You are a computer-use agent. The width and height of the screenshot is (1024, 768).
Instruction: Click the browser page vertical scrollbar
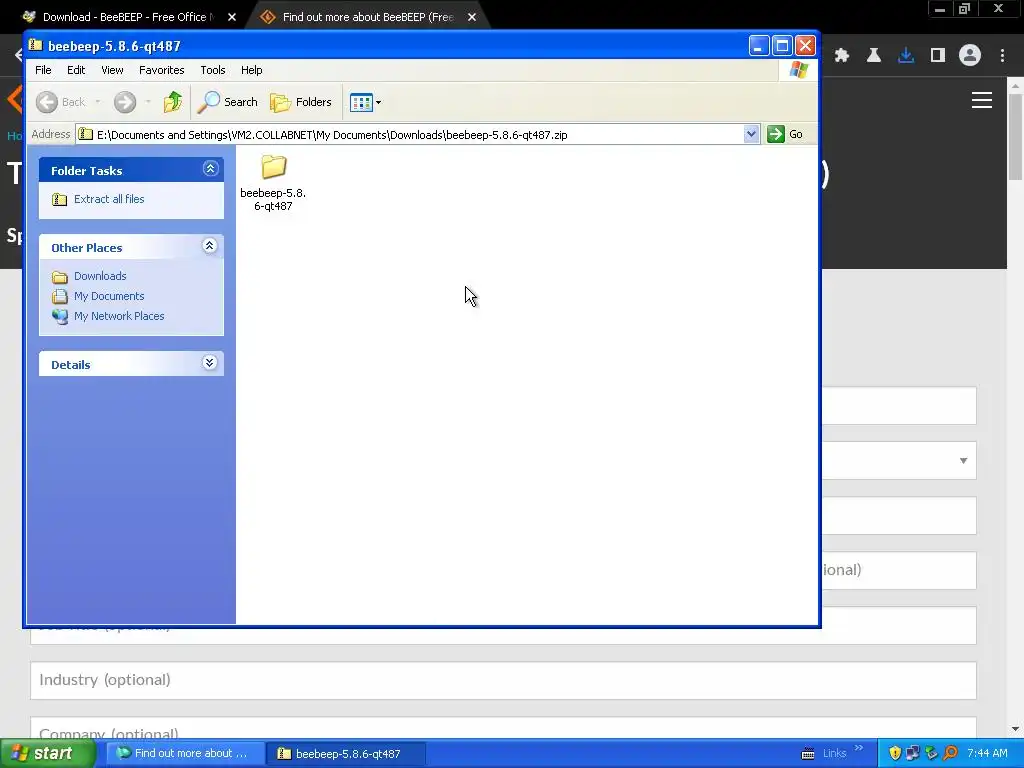pyautogui.click(x=1015, y=137)
